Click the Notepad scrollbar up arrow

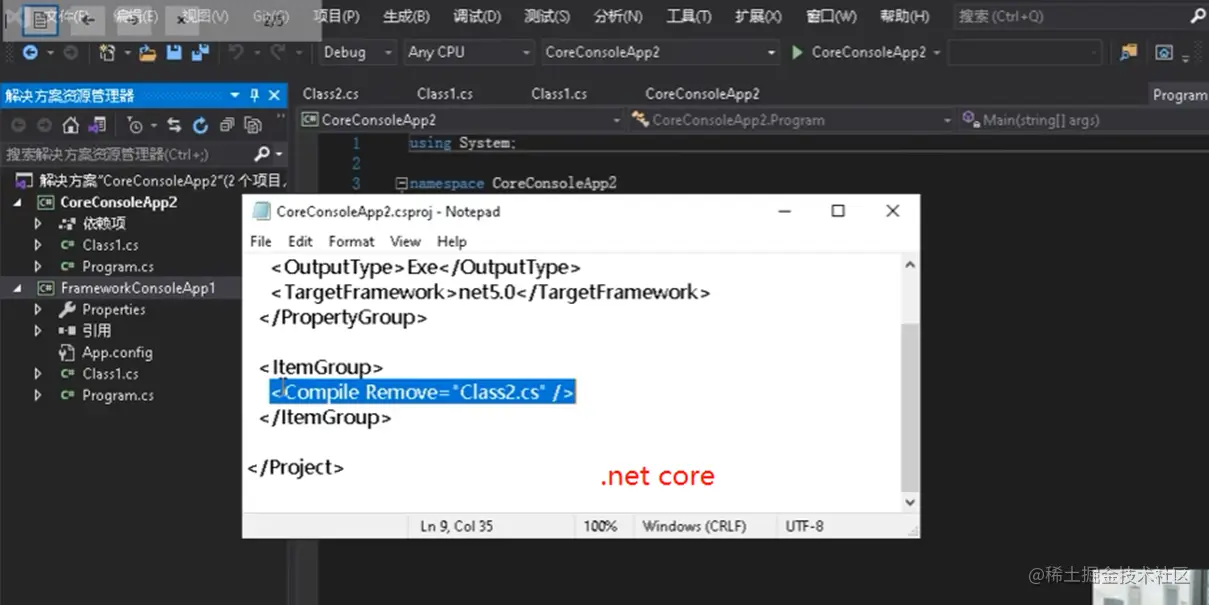(909, 266)
